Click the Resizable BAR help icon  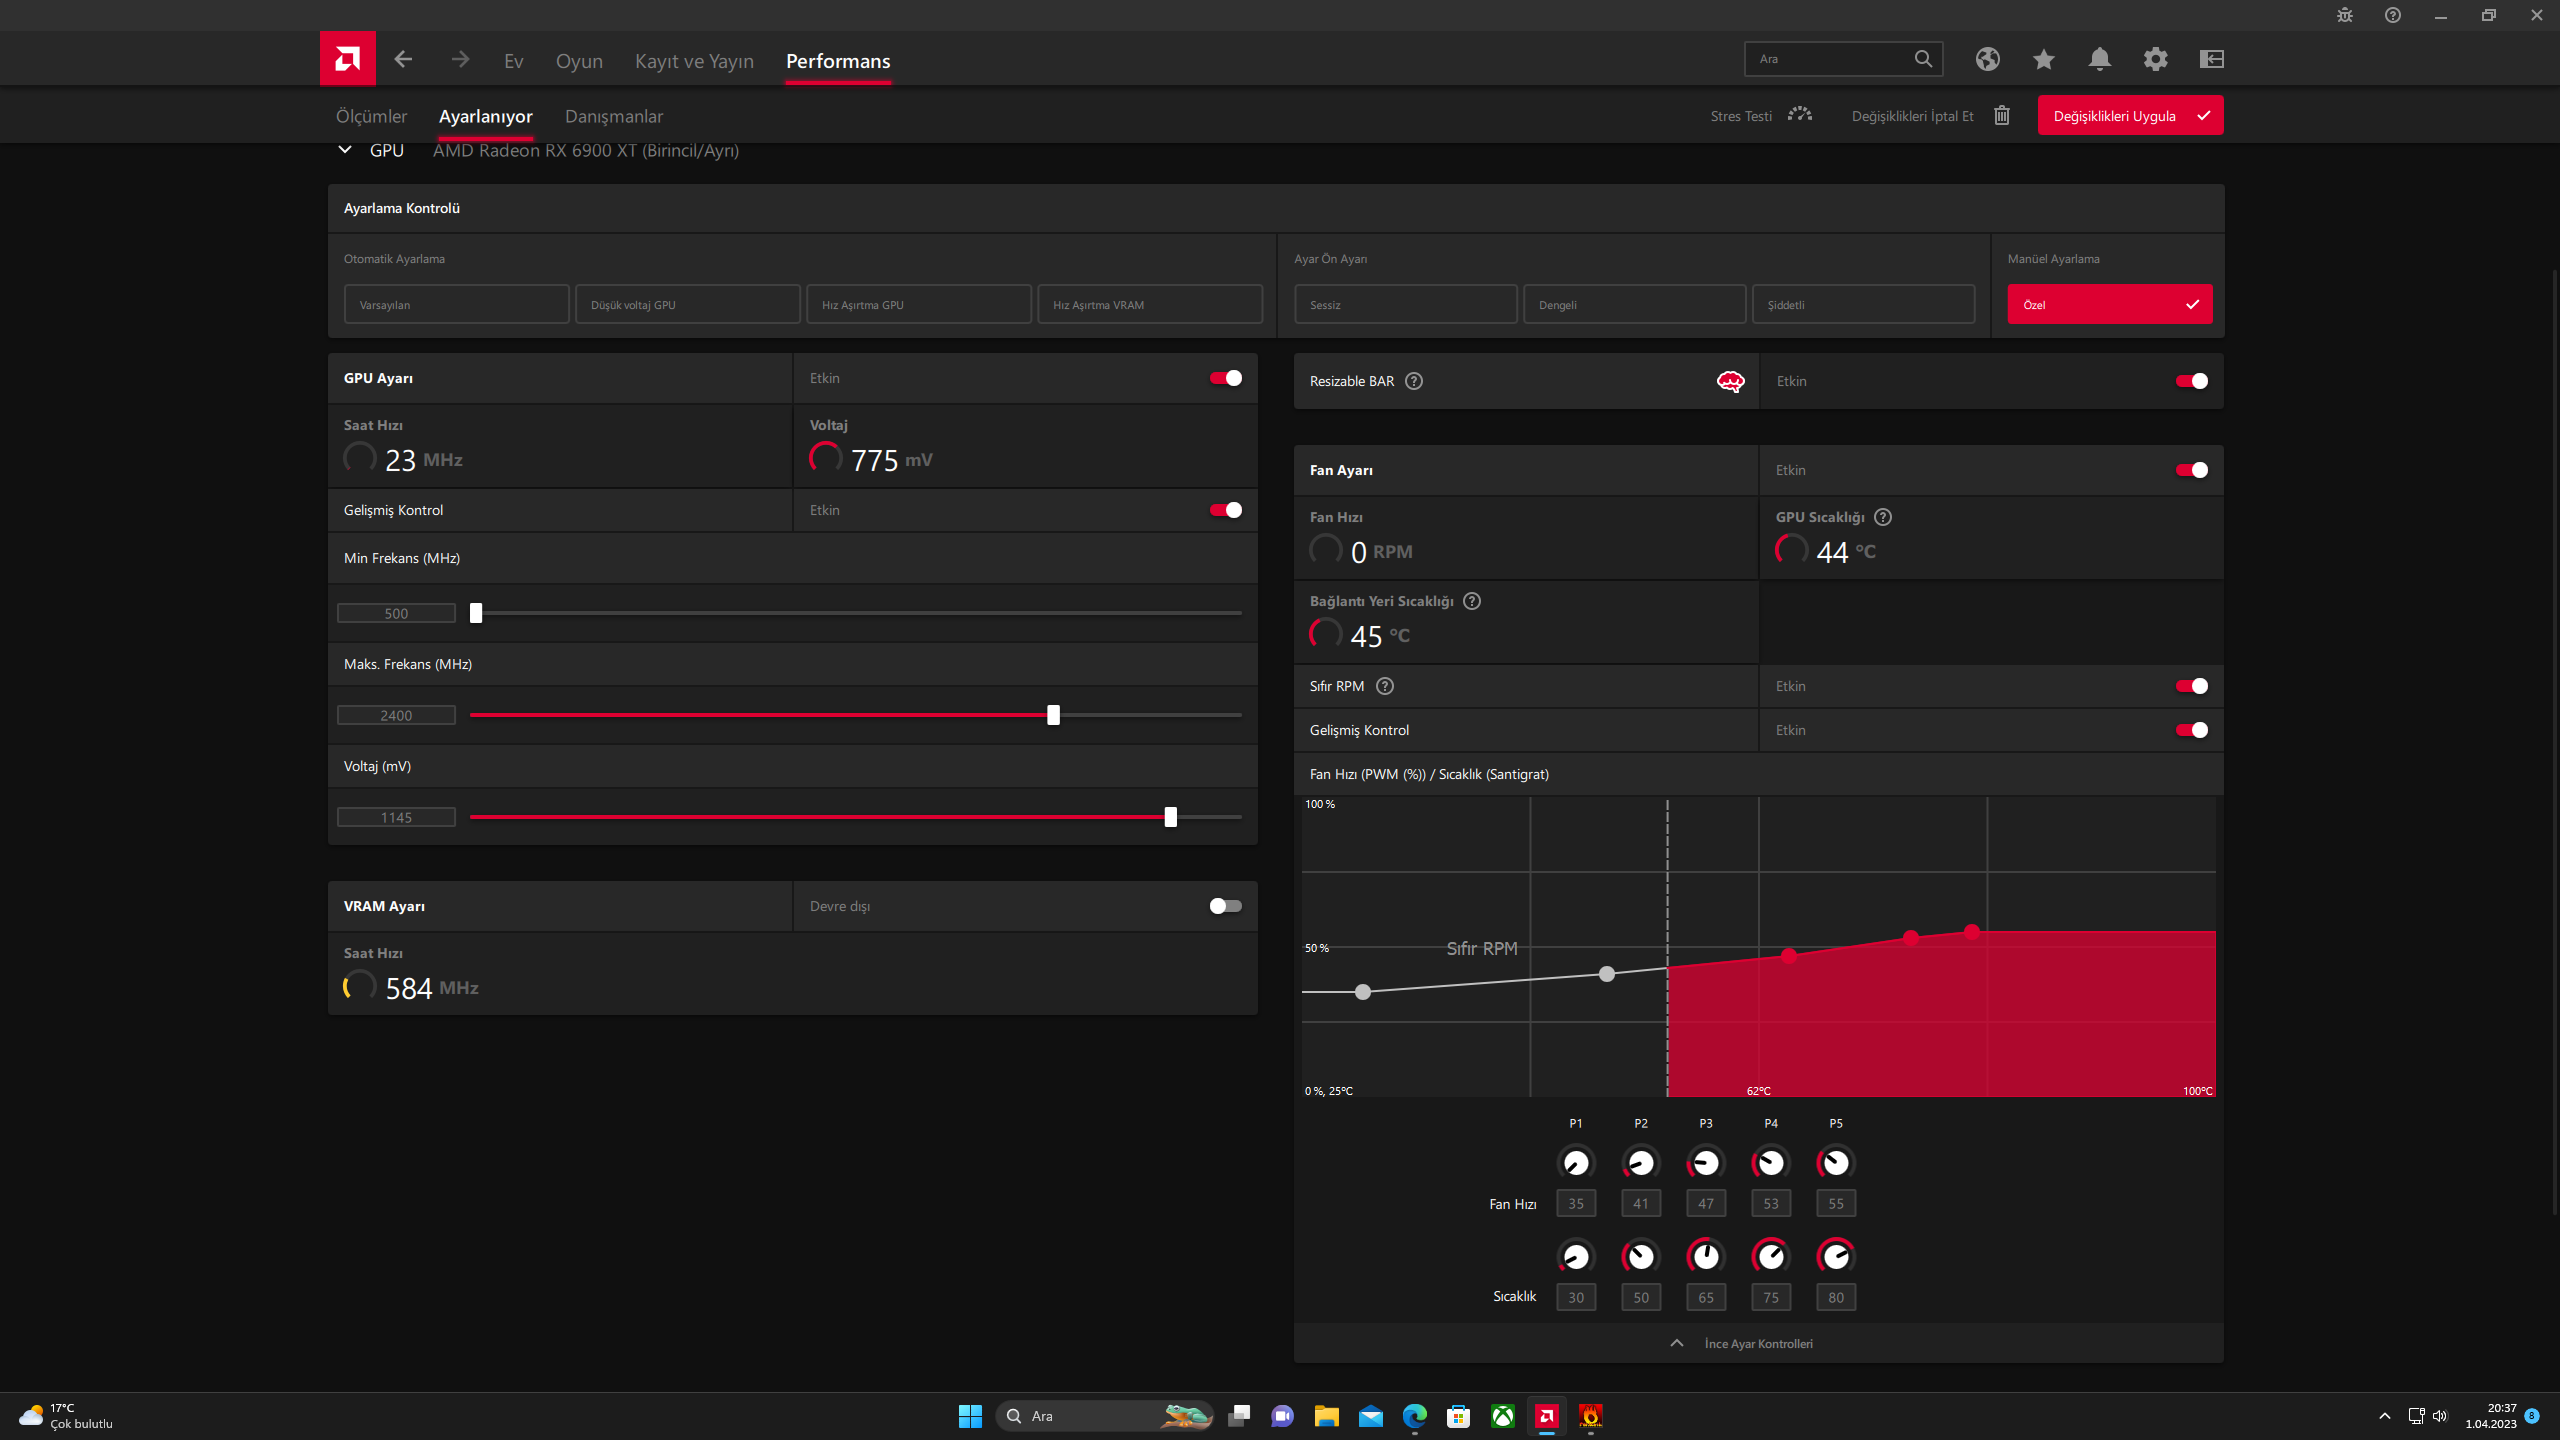click(x=1414, y=381)
